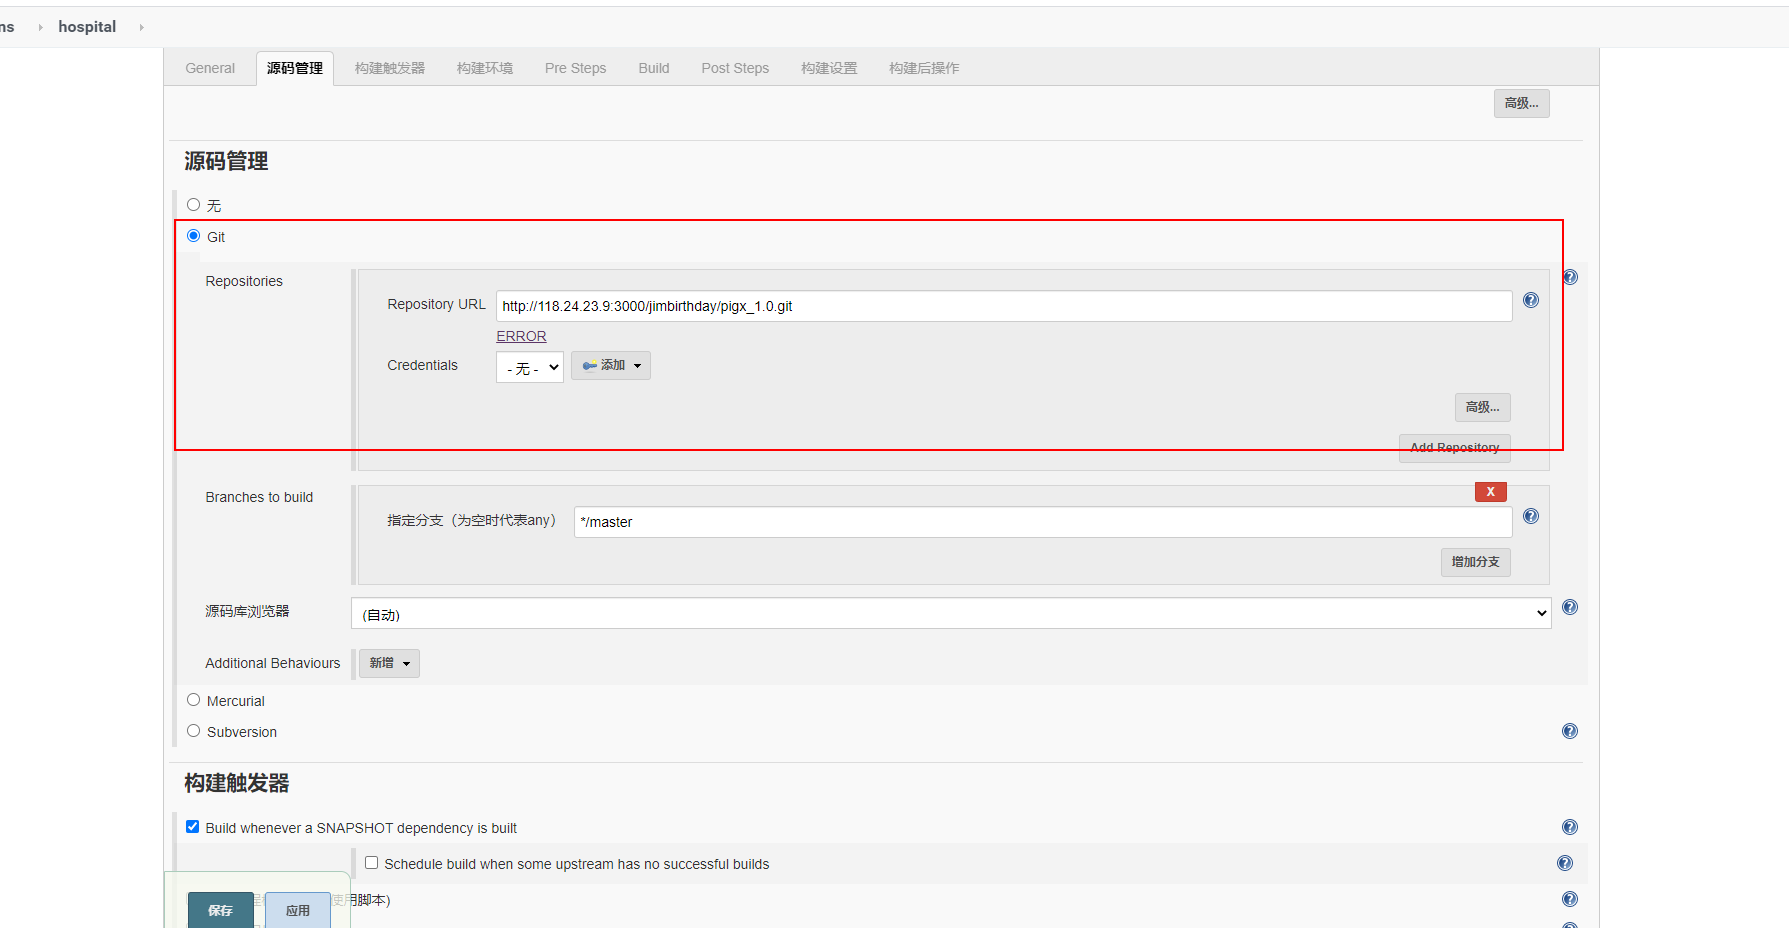
Task: Switch to the 构建后操作 tab
Action: coord(924,68)
